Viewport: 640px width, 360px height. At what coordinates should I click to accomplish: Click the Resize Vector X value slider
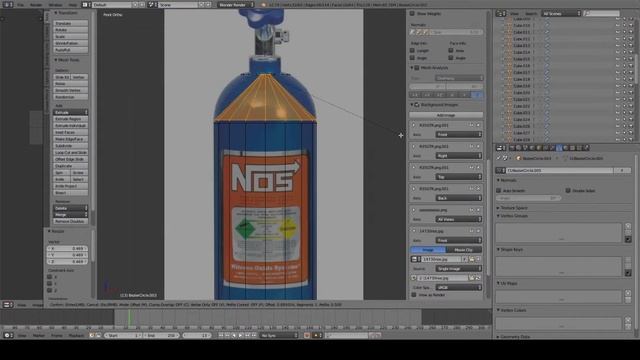67,248
